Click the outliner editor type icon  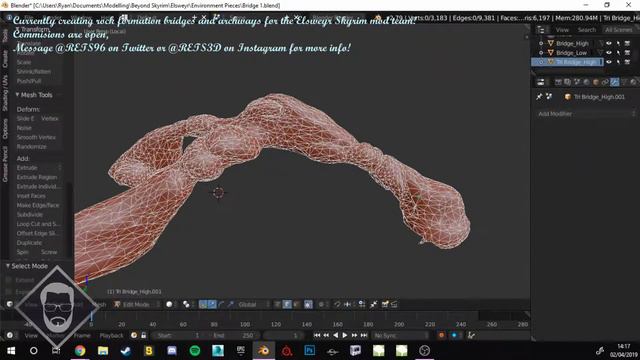tap(541, 30)
